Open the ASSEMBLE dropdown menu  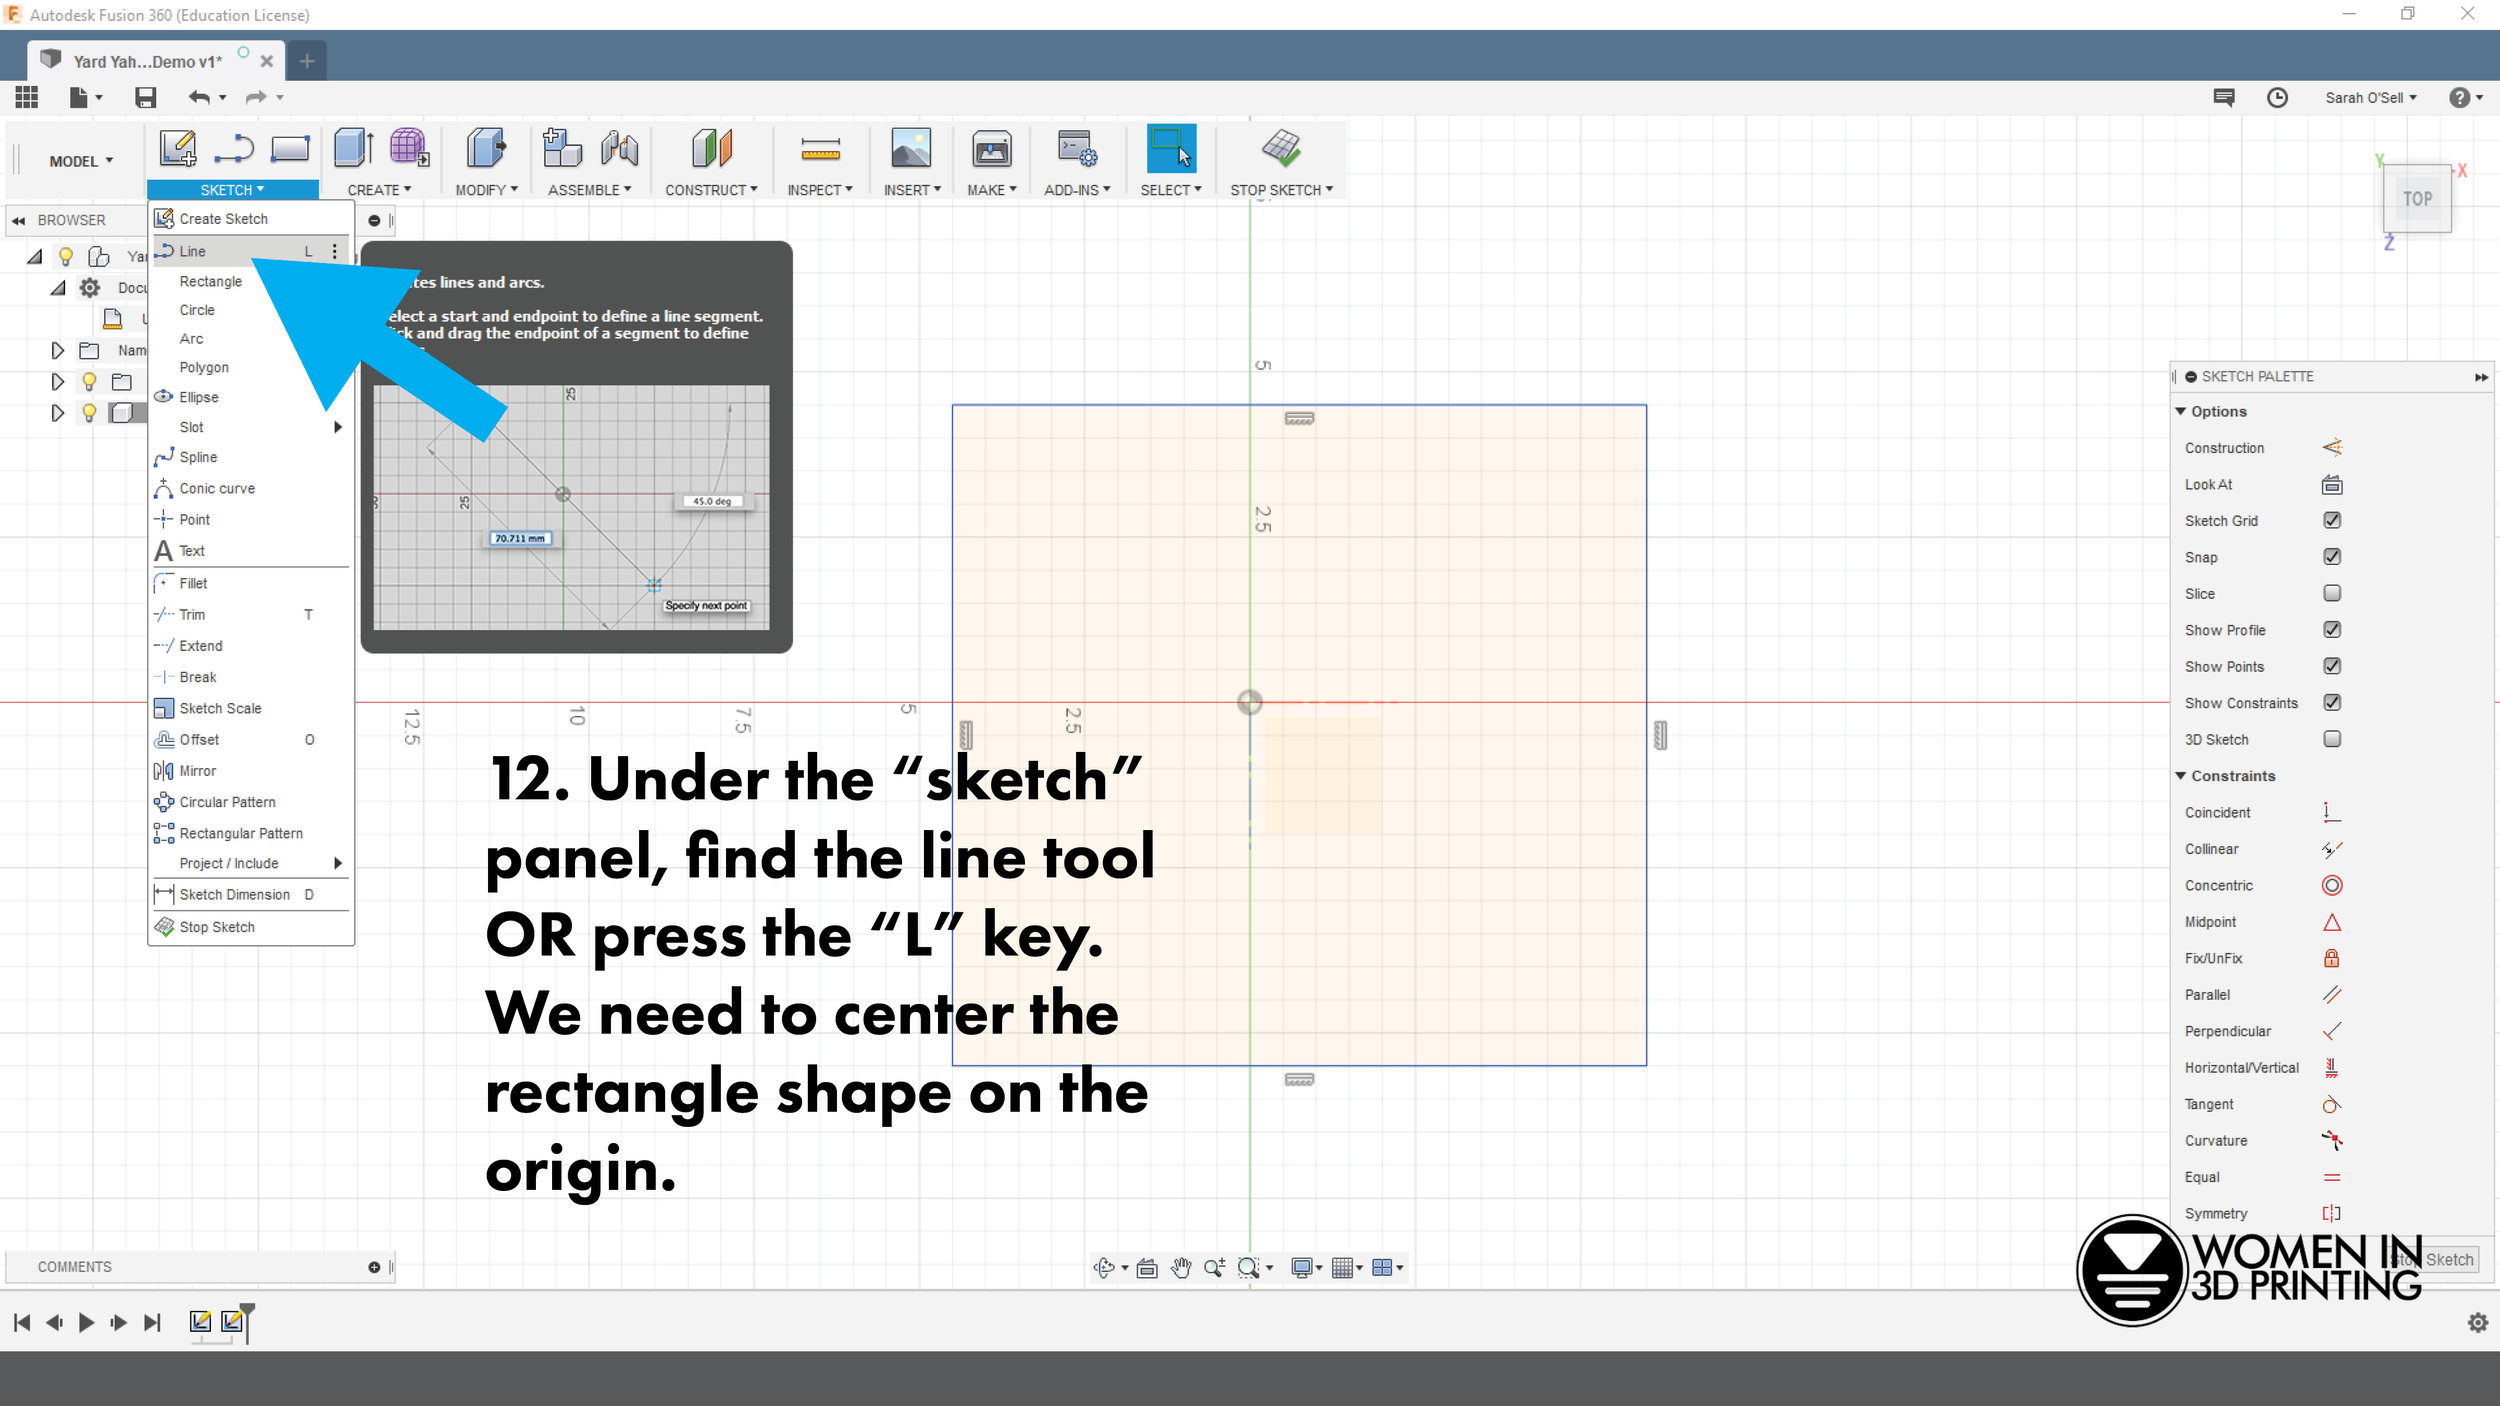tap(589, 190)
